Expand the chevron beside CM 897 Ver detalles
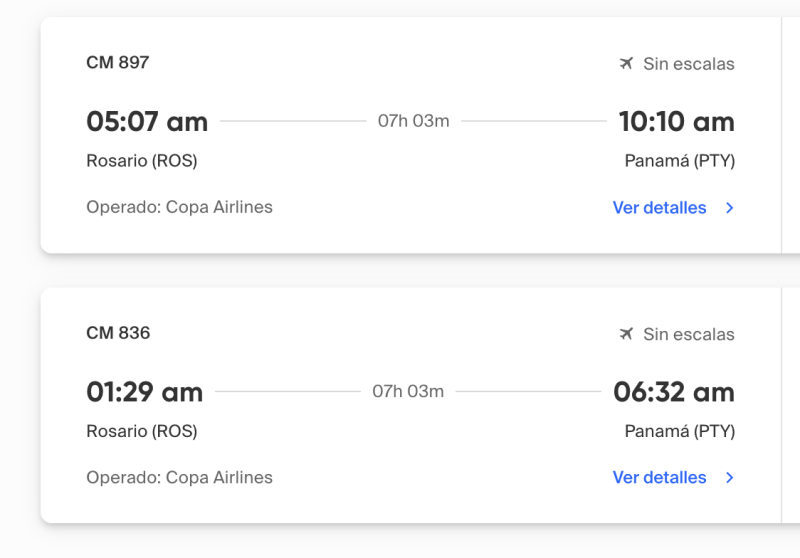The image size is (800, 558). [730, 208]
